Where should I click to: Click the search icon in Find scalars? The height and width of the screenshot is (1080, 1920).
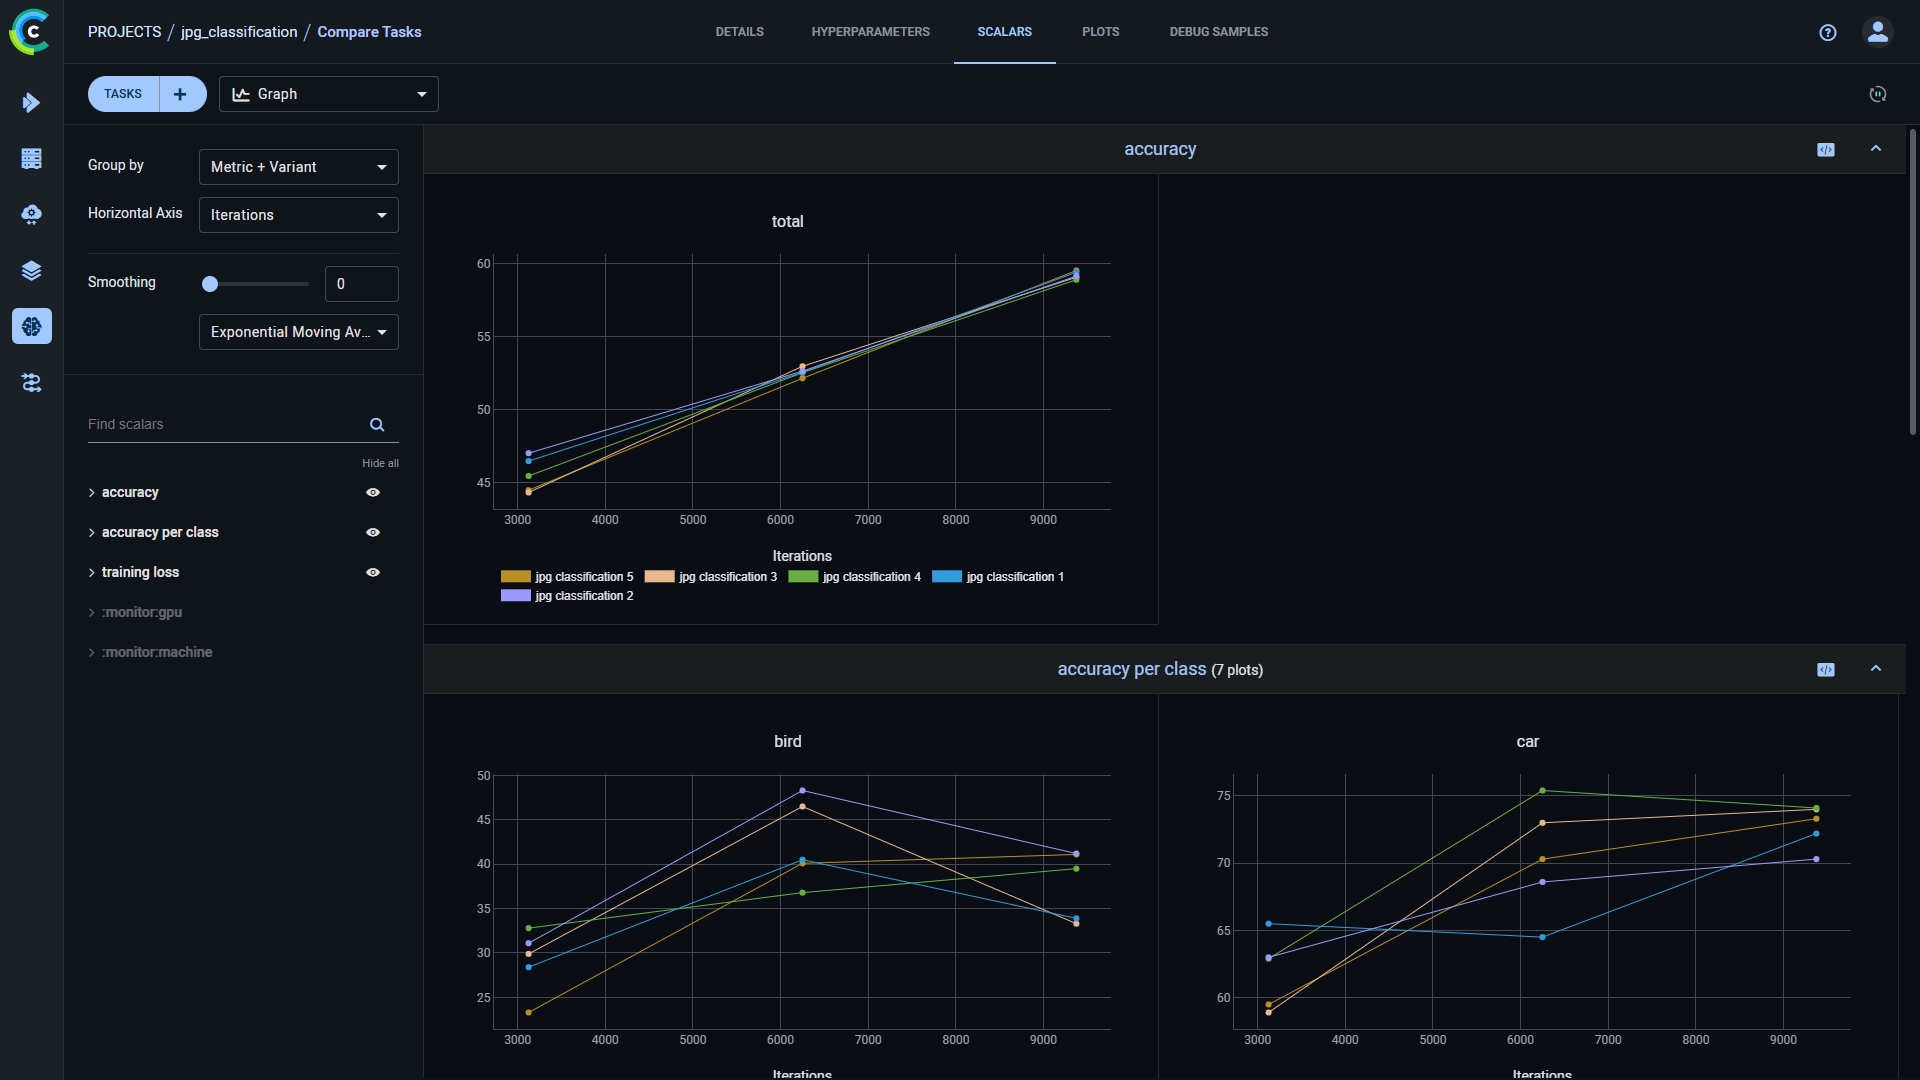377,425
